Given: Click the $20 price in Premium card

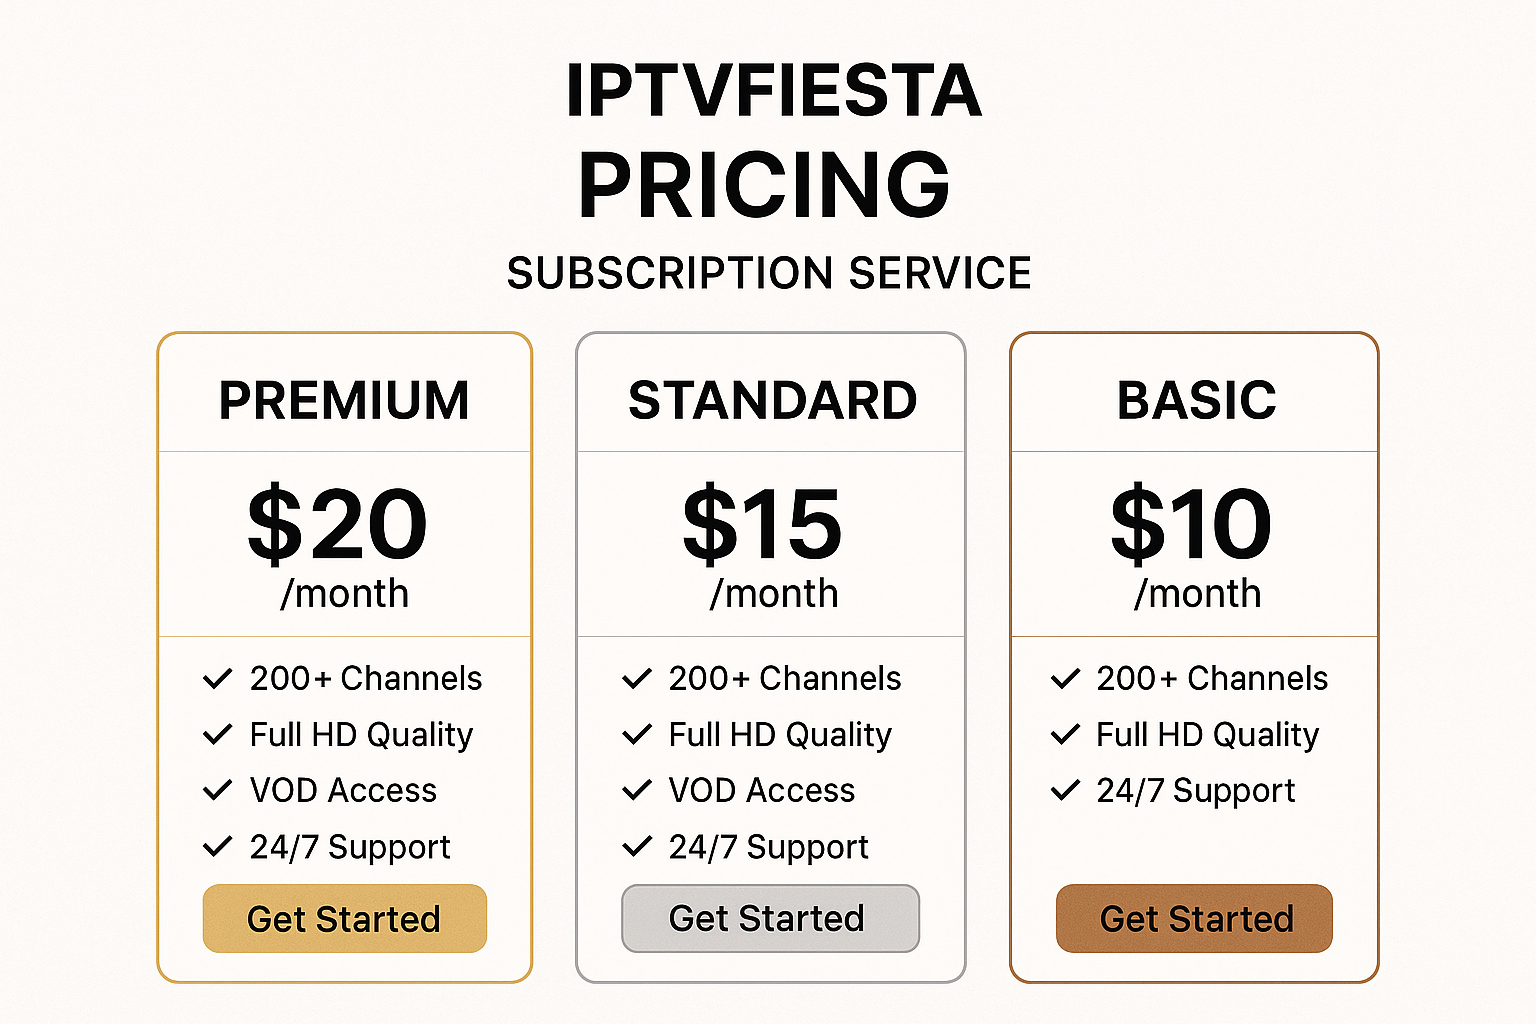Looking at the screenshot, I should click(337, 524).
